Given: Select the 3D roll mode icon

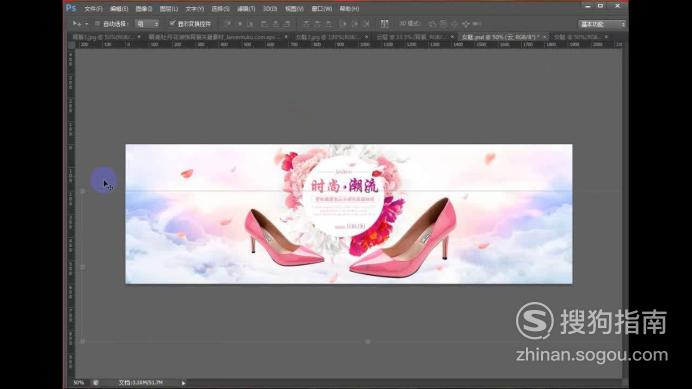Looking at the screenshot, I should click(444, 24).
